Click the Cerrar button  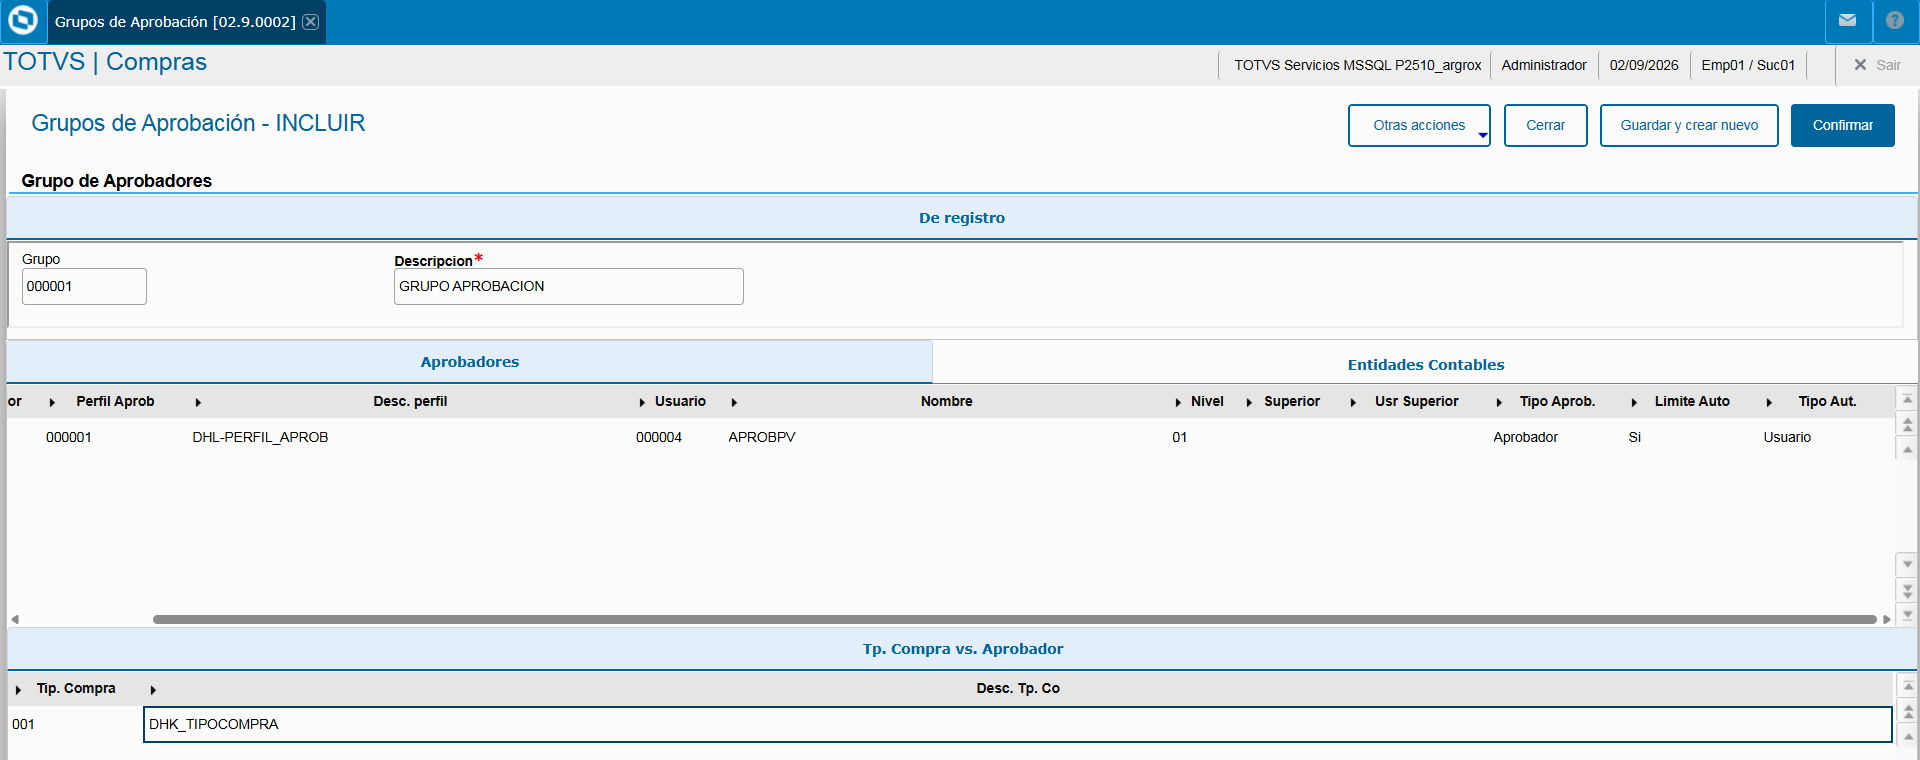tap(1545, 125)
